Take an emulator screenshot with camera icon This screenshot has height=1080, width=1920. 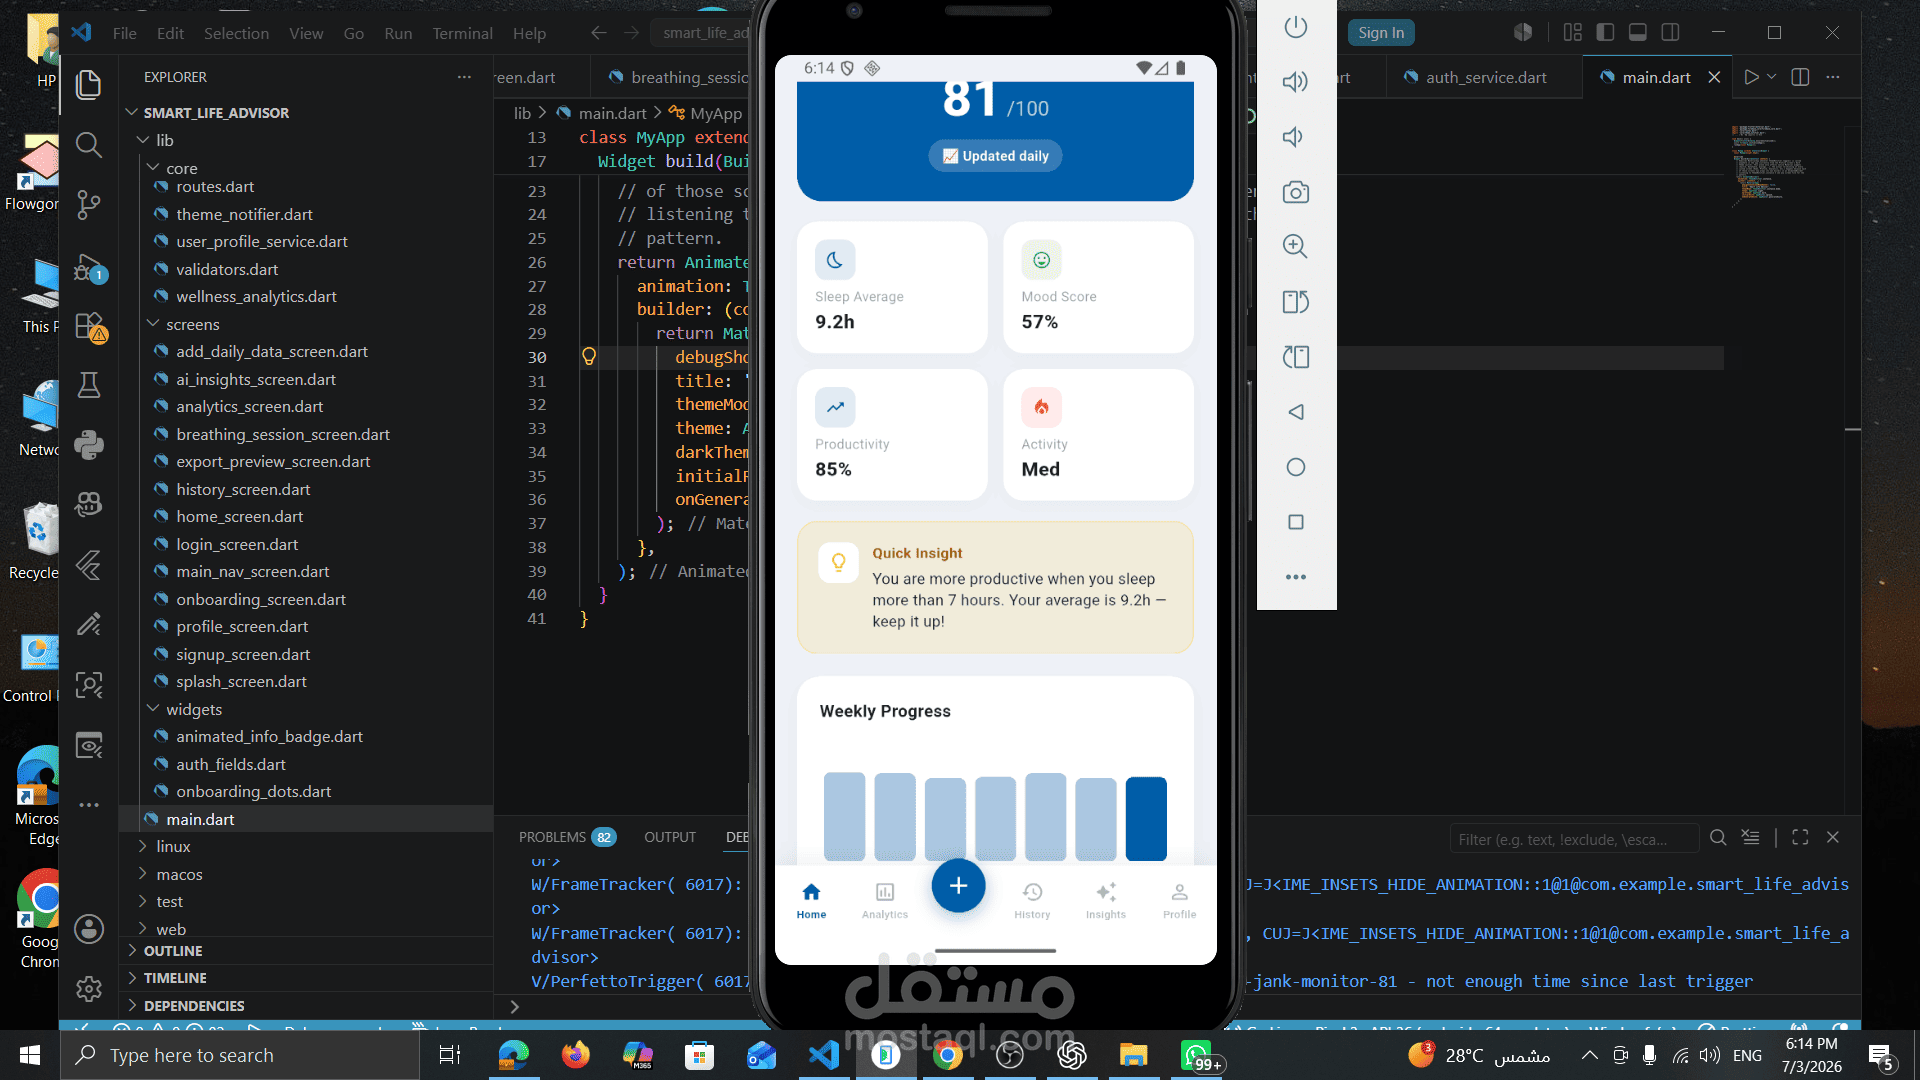pos(1296,192)
